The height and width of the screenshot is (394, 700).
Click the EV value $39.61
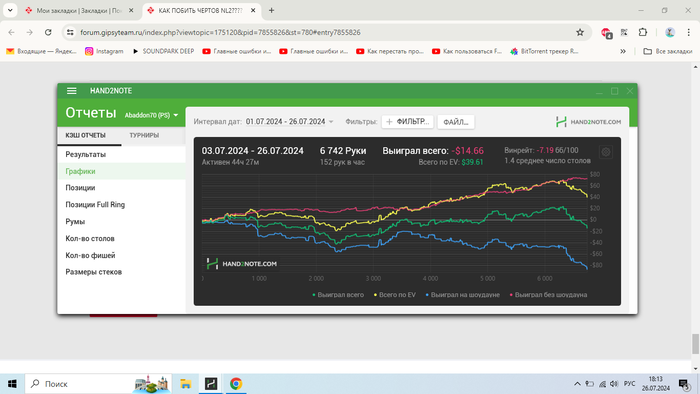coord(472,162)
